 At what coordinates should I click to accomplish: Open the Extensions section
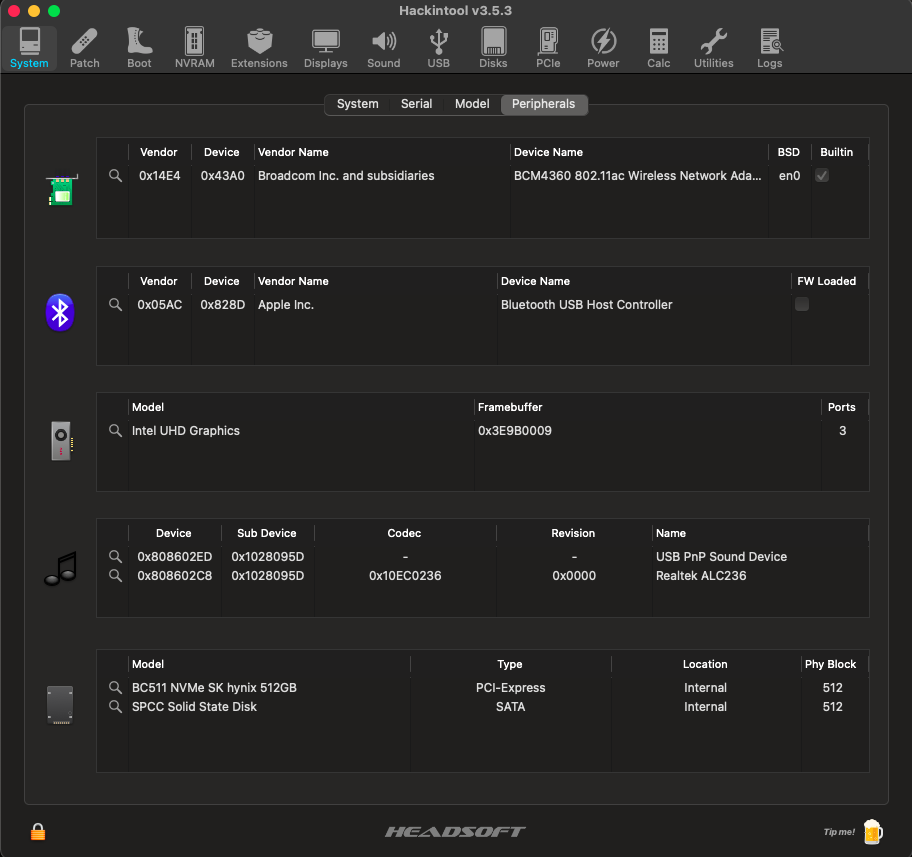pos(259,48)
